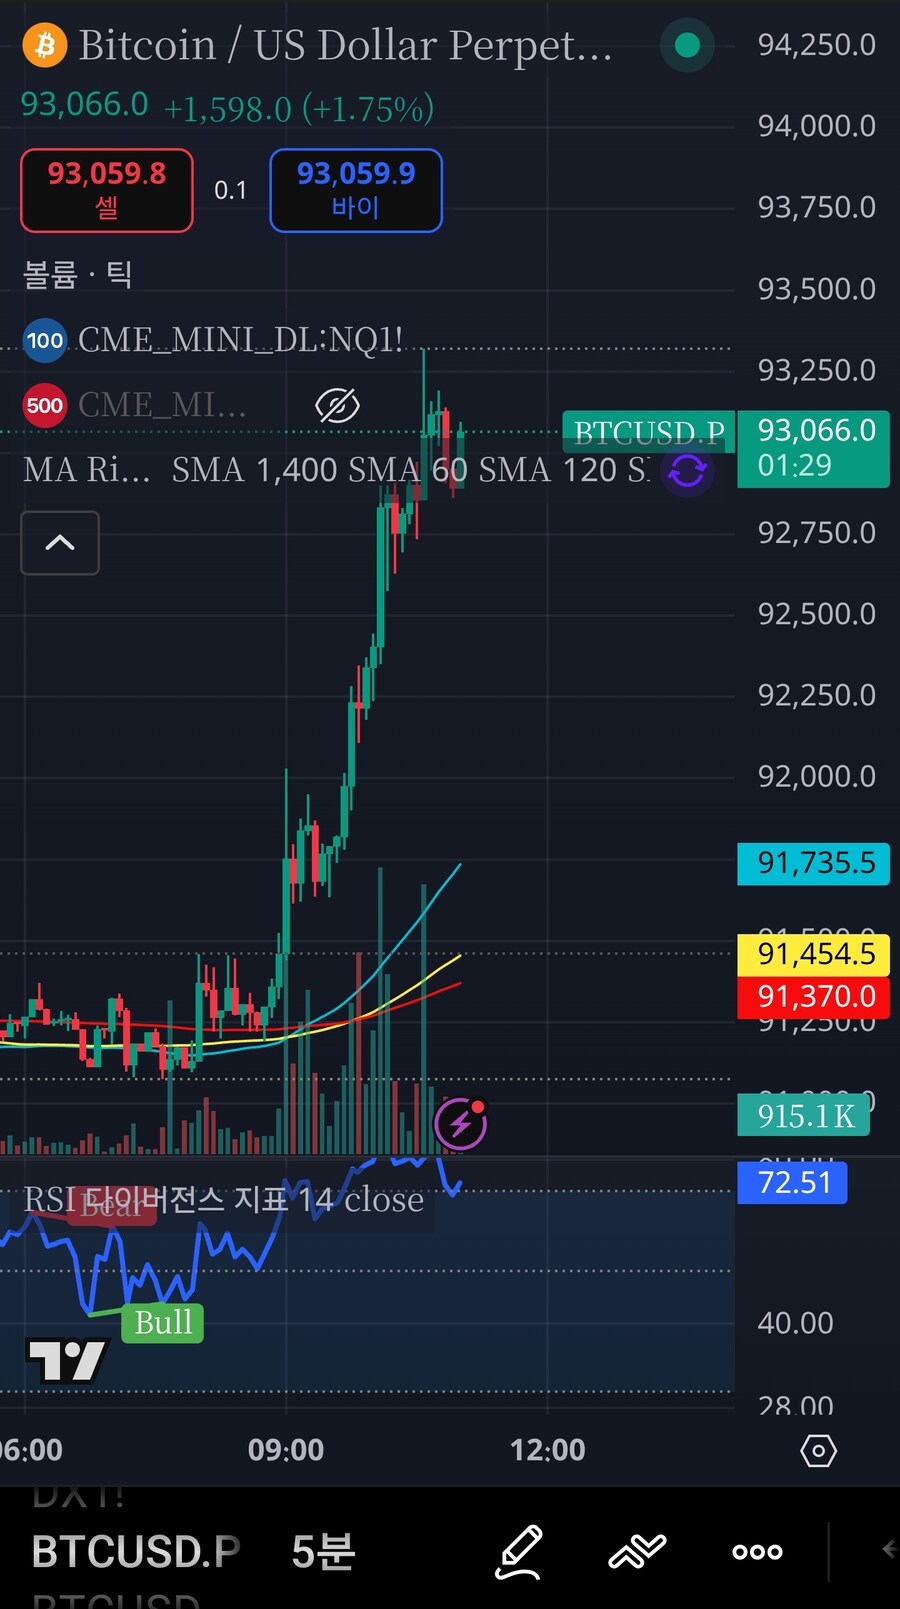Open chart settings hexagon icon
The height and width of the screenshot is (1609, 900).
coord(818,1450)
